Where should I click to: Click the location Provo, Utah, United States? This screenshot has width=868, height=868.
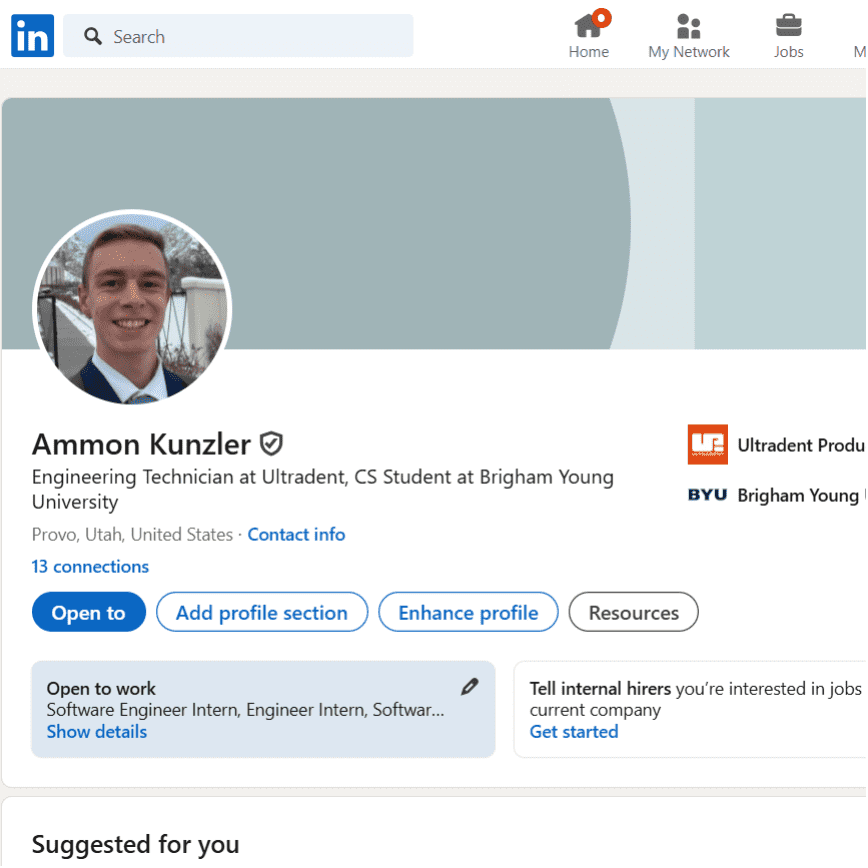coord(132,534)
